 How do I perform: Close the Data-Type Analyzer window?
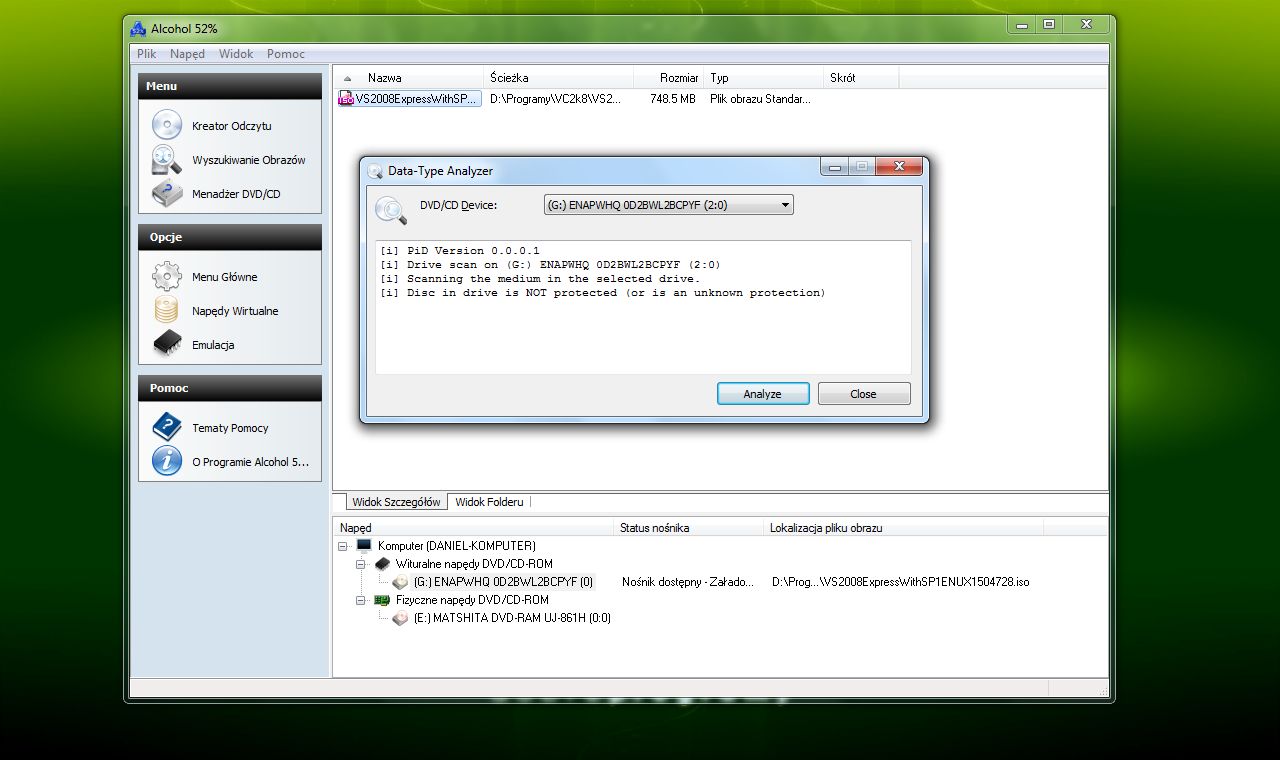click(898, 167)
